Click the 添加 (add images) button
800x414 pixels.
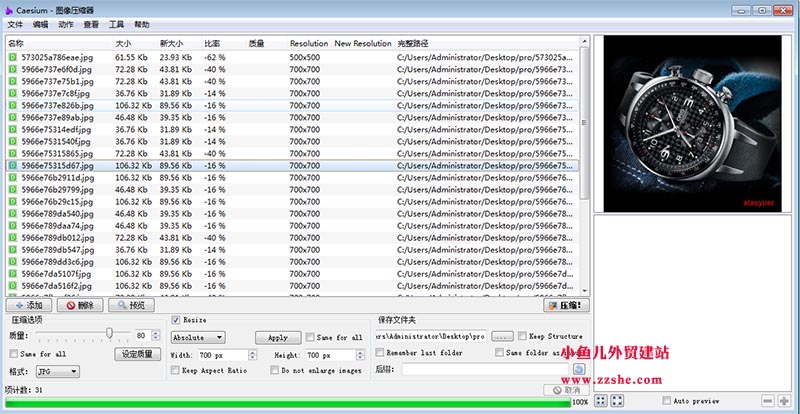coord(28,305)
